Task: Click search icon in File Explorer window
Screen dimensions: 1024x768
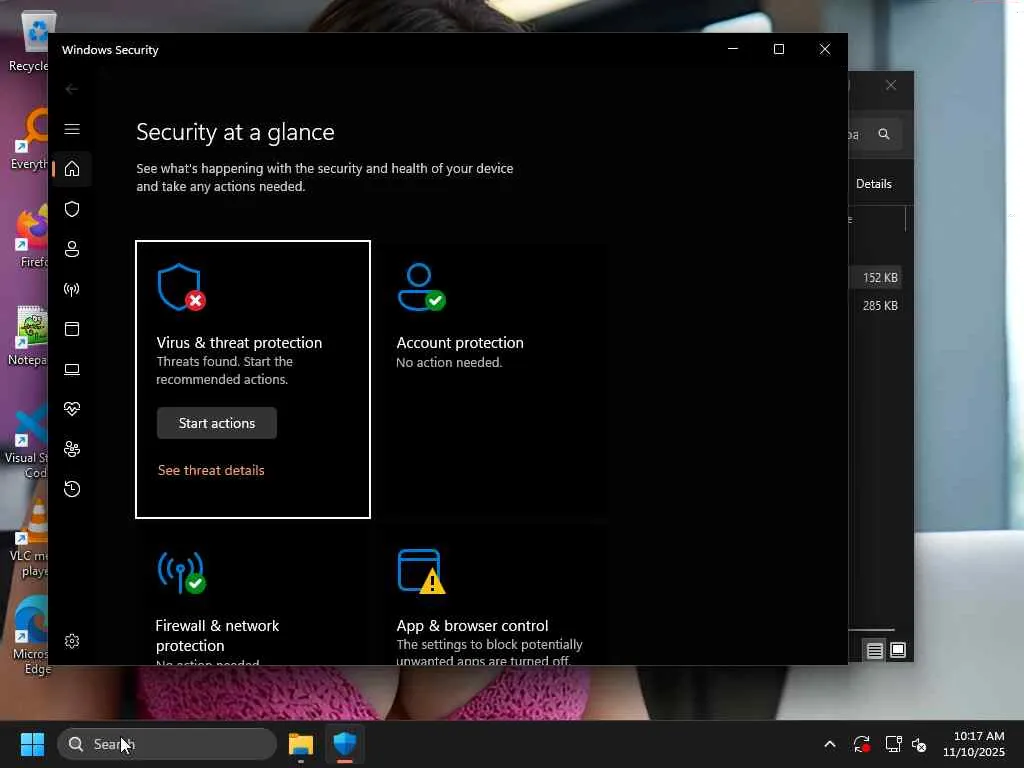Action: point(884,134)
